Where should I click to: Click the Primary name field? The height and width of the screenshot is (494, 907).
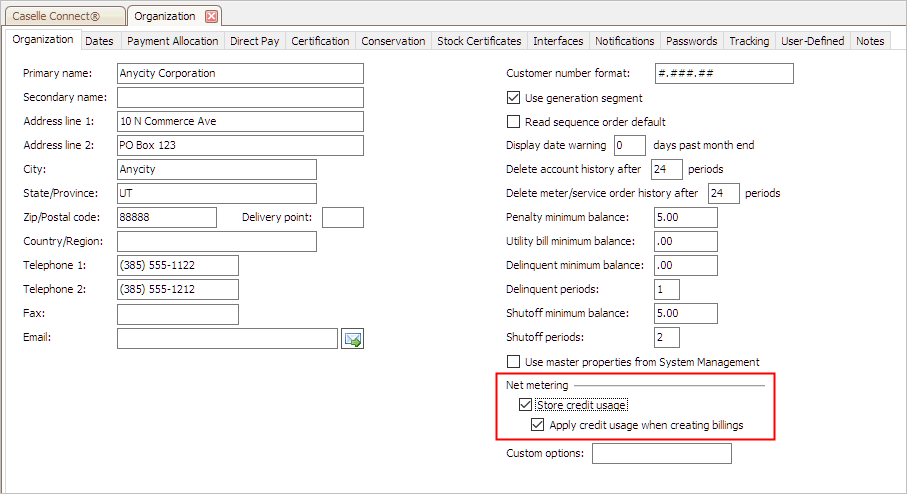(x=240, y=73)
